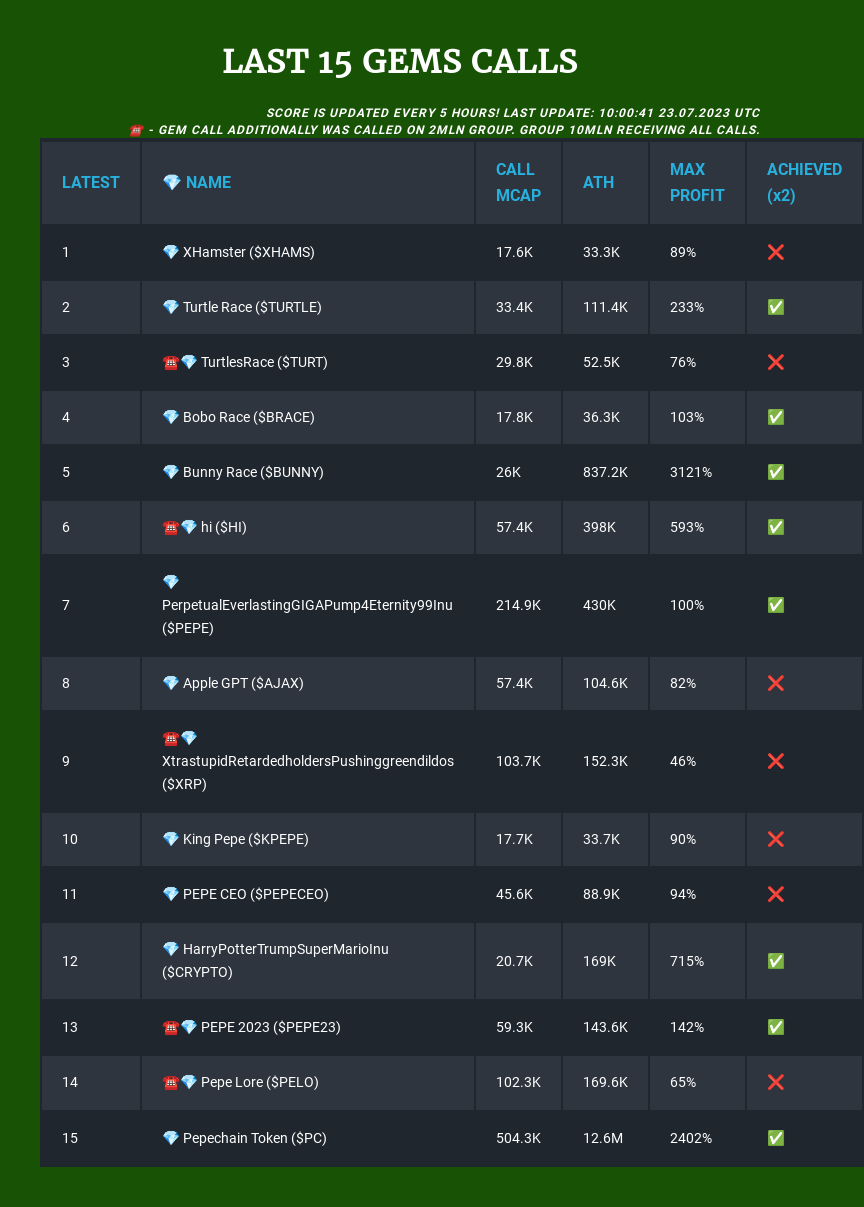Click the green checkmark in Pepechain Token row
Viewport: 864px width, 1207px height.
pyautogui.click(x=775, y=1138)
